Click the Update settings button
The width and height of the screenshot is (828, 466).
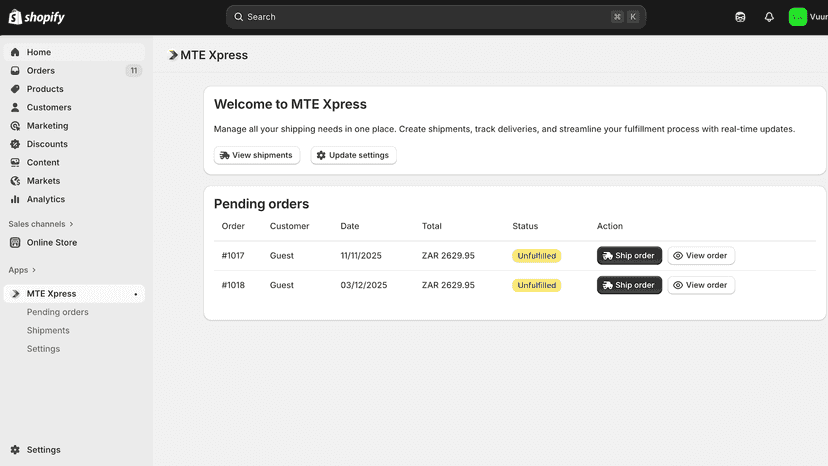[353, 155]
